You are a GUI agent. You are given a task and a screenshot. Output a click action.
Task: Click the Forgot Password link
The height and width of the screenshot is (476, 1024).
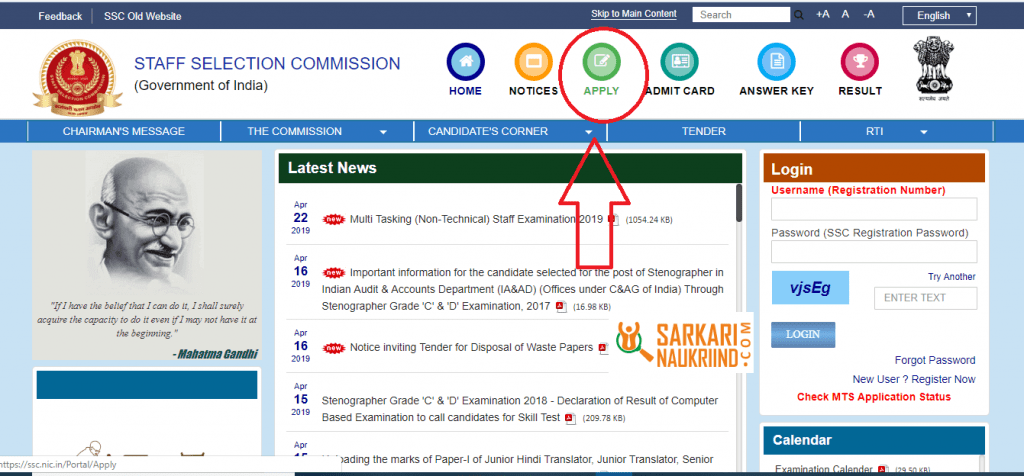[x=935, y=360]
